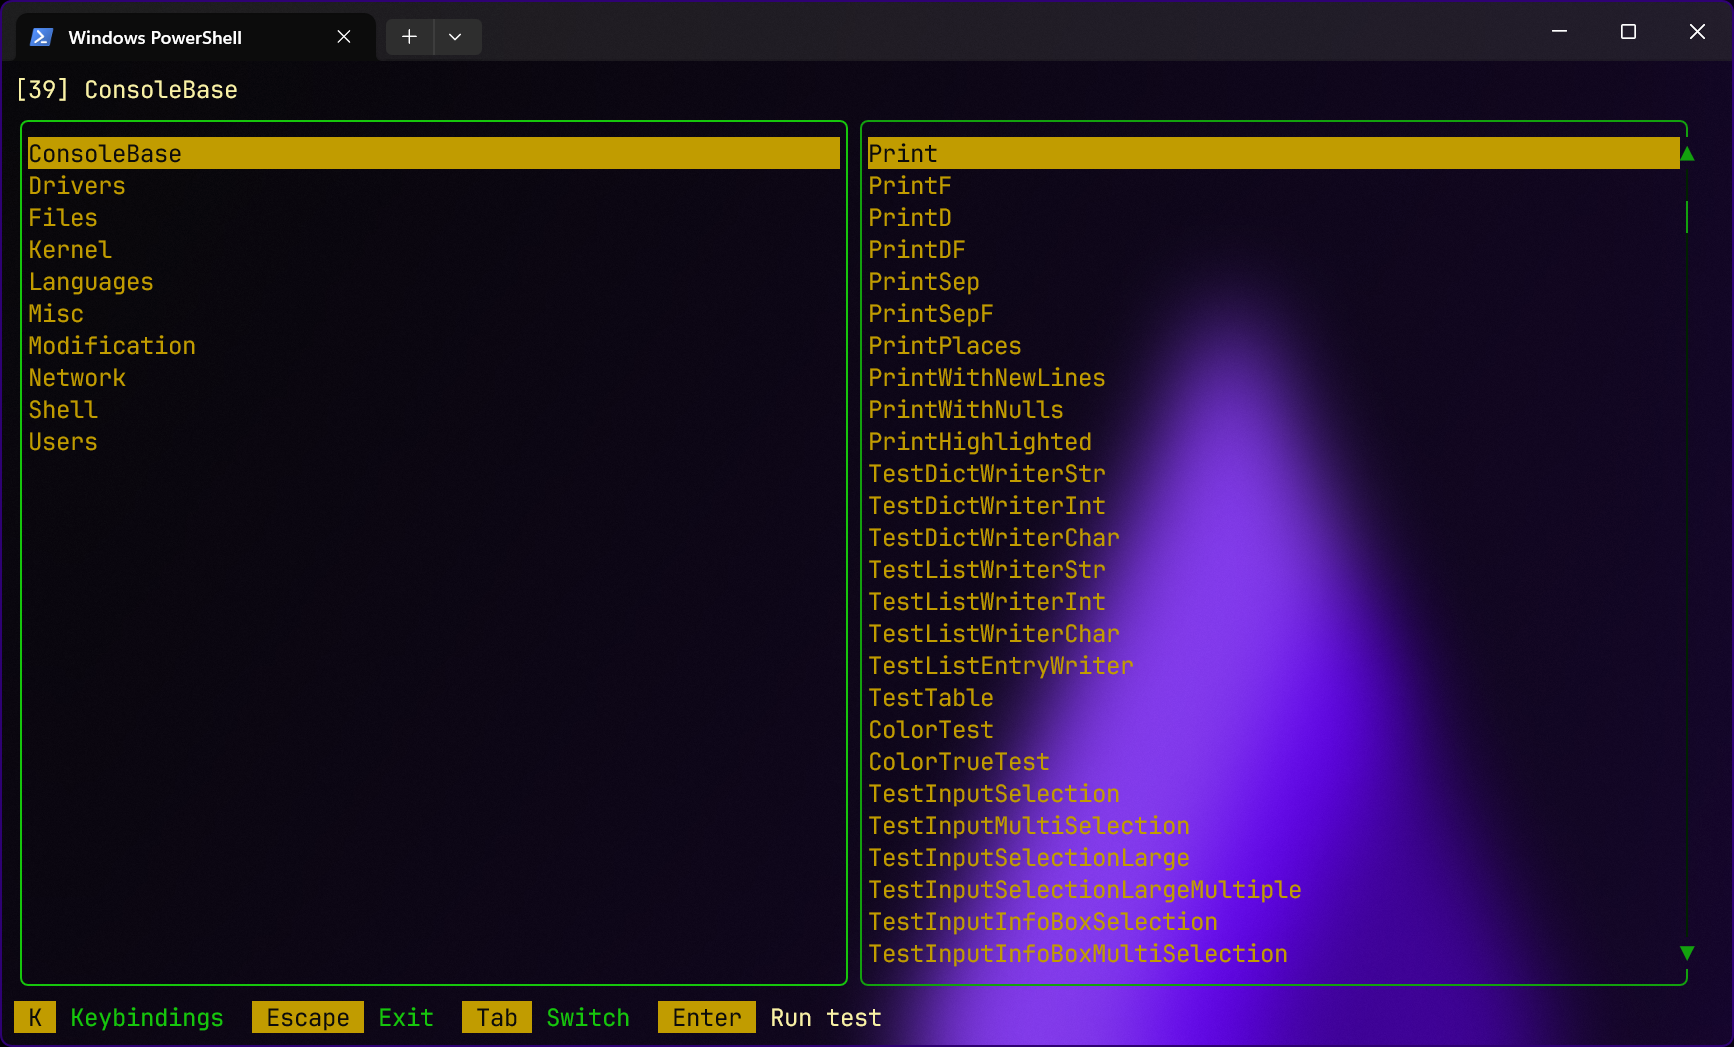Viewport: 1734px width, 1047px height.
Task: Click the Keybindings label
Action: click(147, 1018)
